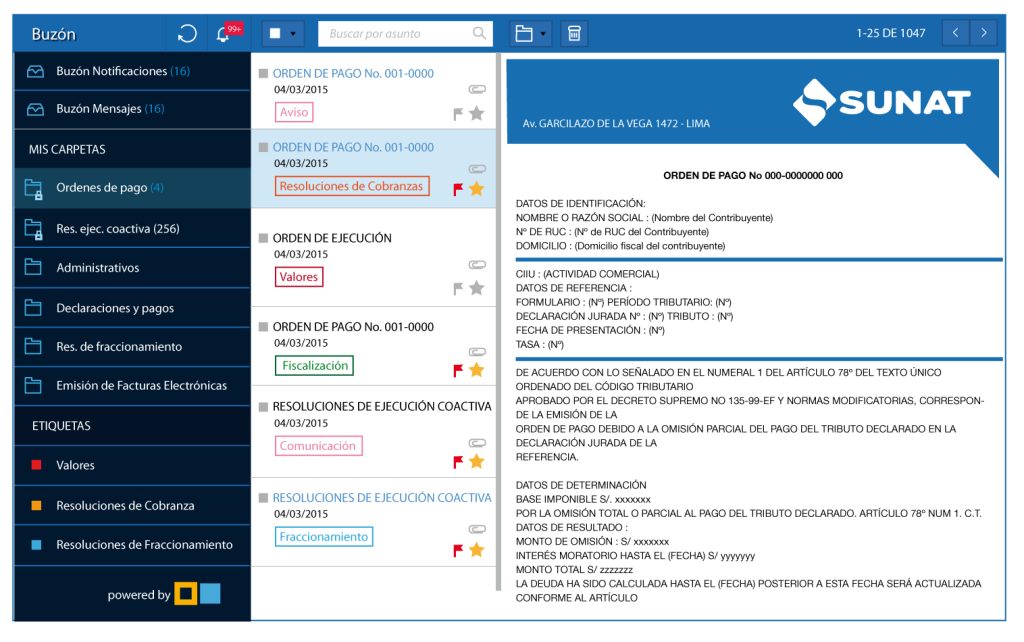The image size is (1024, 642).
Task: Click the trash delete icon in toolbar
Action: point(574,34)
